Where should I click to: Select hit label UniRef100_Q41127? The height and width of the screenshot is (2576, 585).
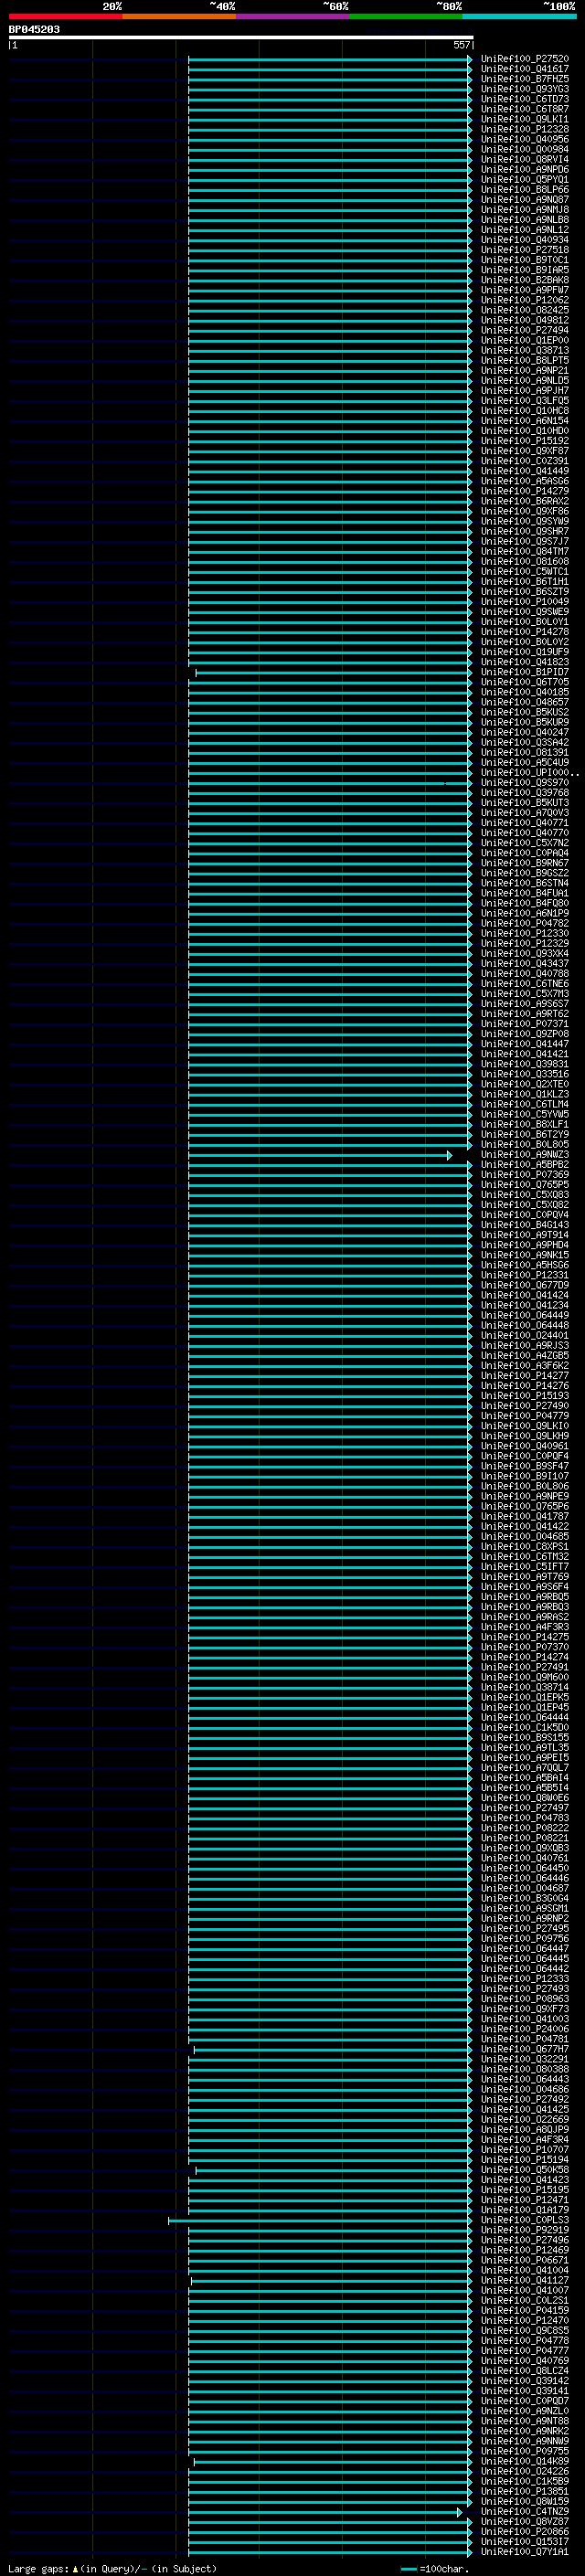(524, 2281)
